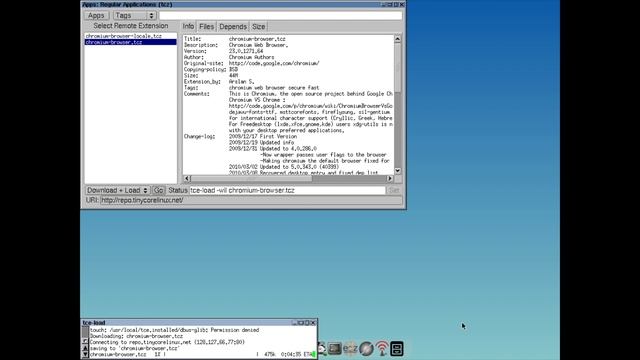Expand the Download + Load dropdown
640x360 pixels.
point(117,191)
